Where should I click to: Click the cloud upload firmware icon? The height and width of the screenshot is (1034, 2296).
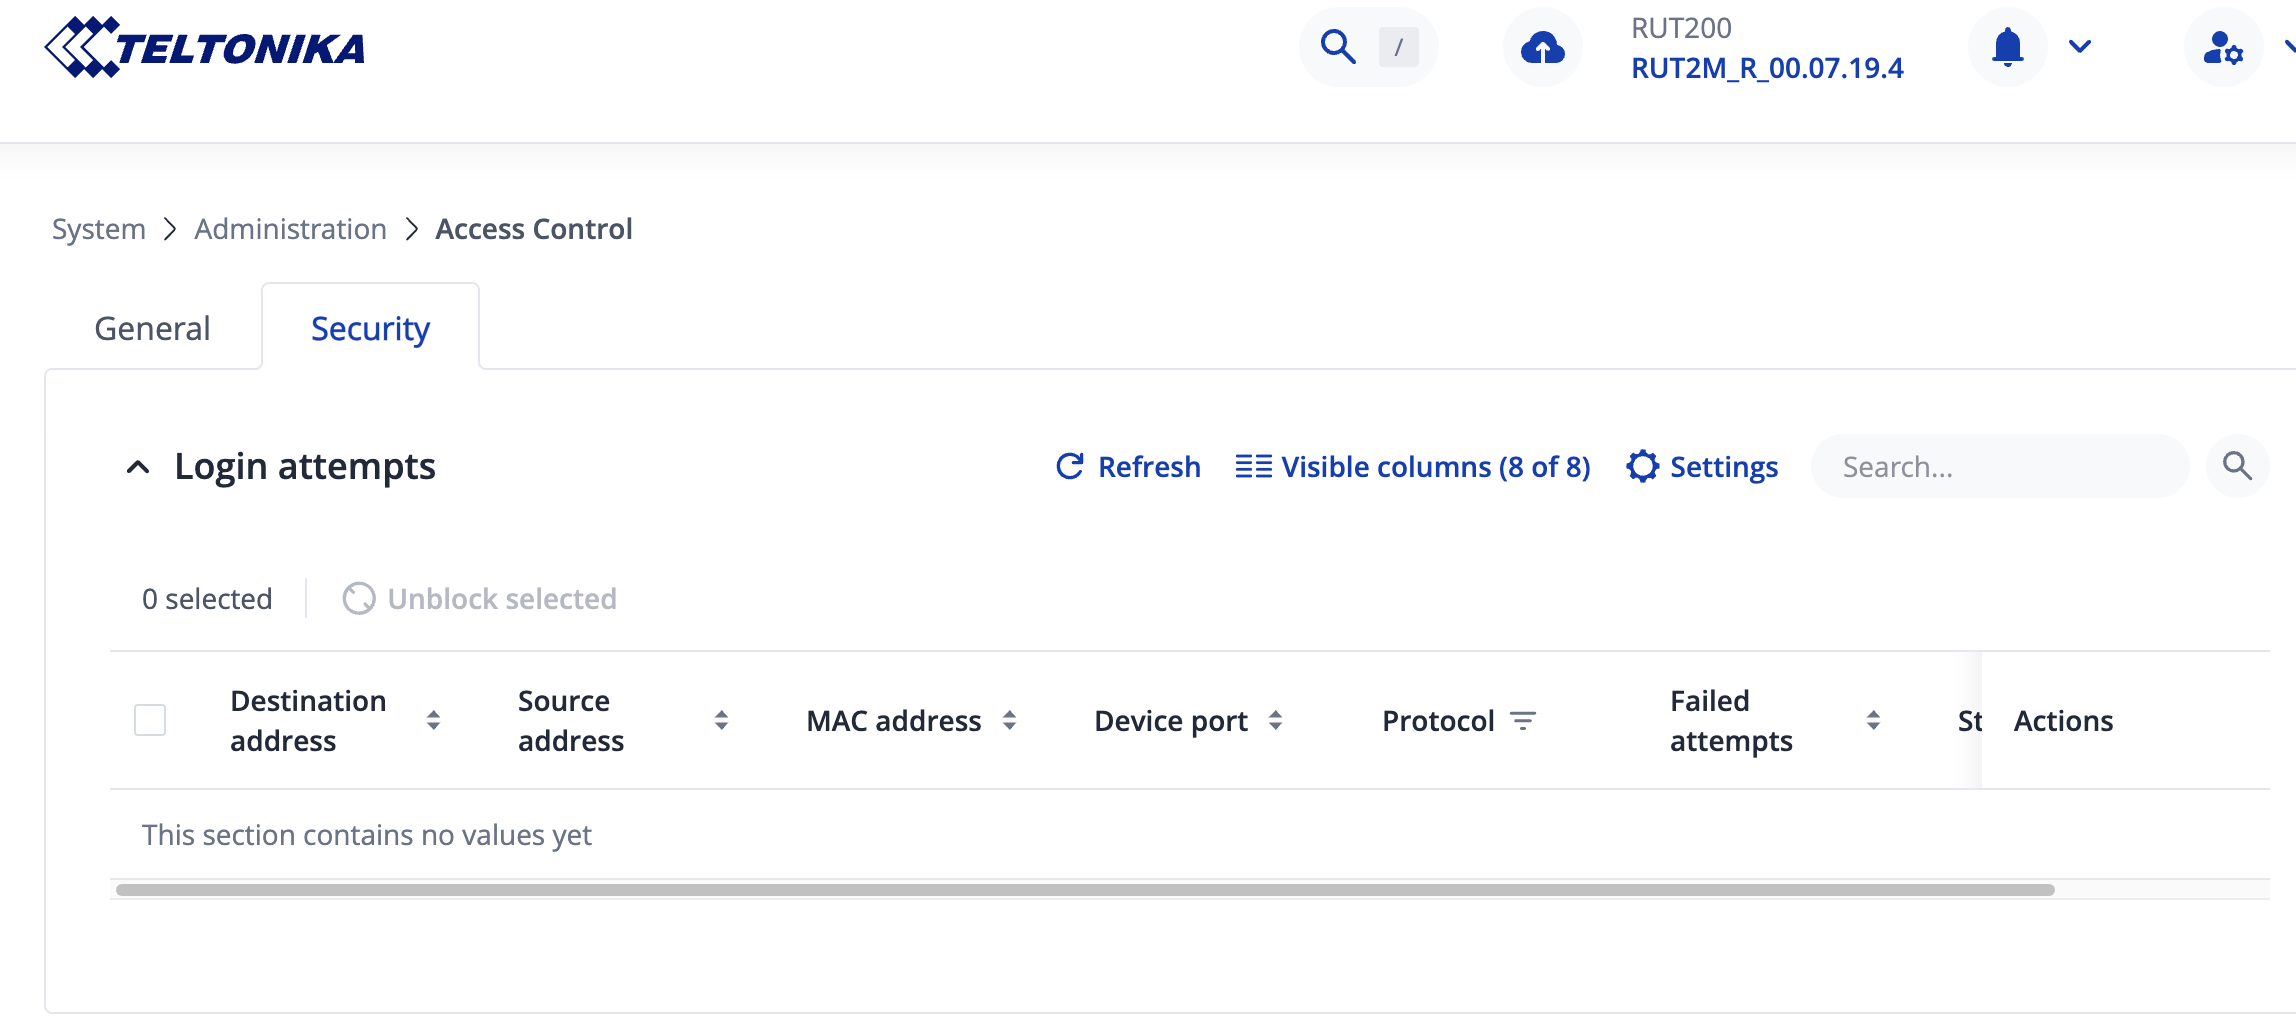tap(1542, 47)
